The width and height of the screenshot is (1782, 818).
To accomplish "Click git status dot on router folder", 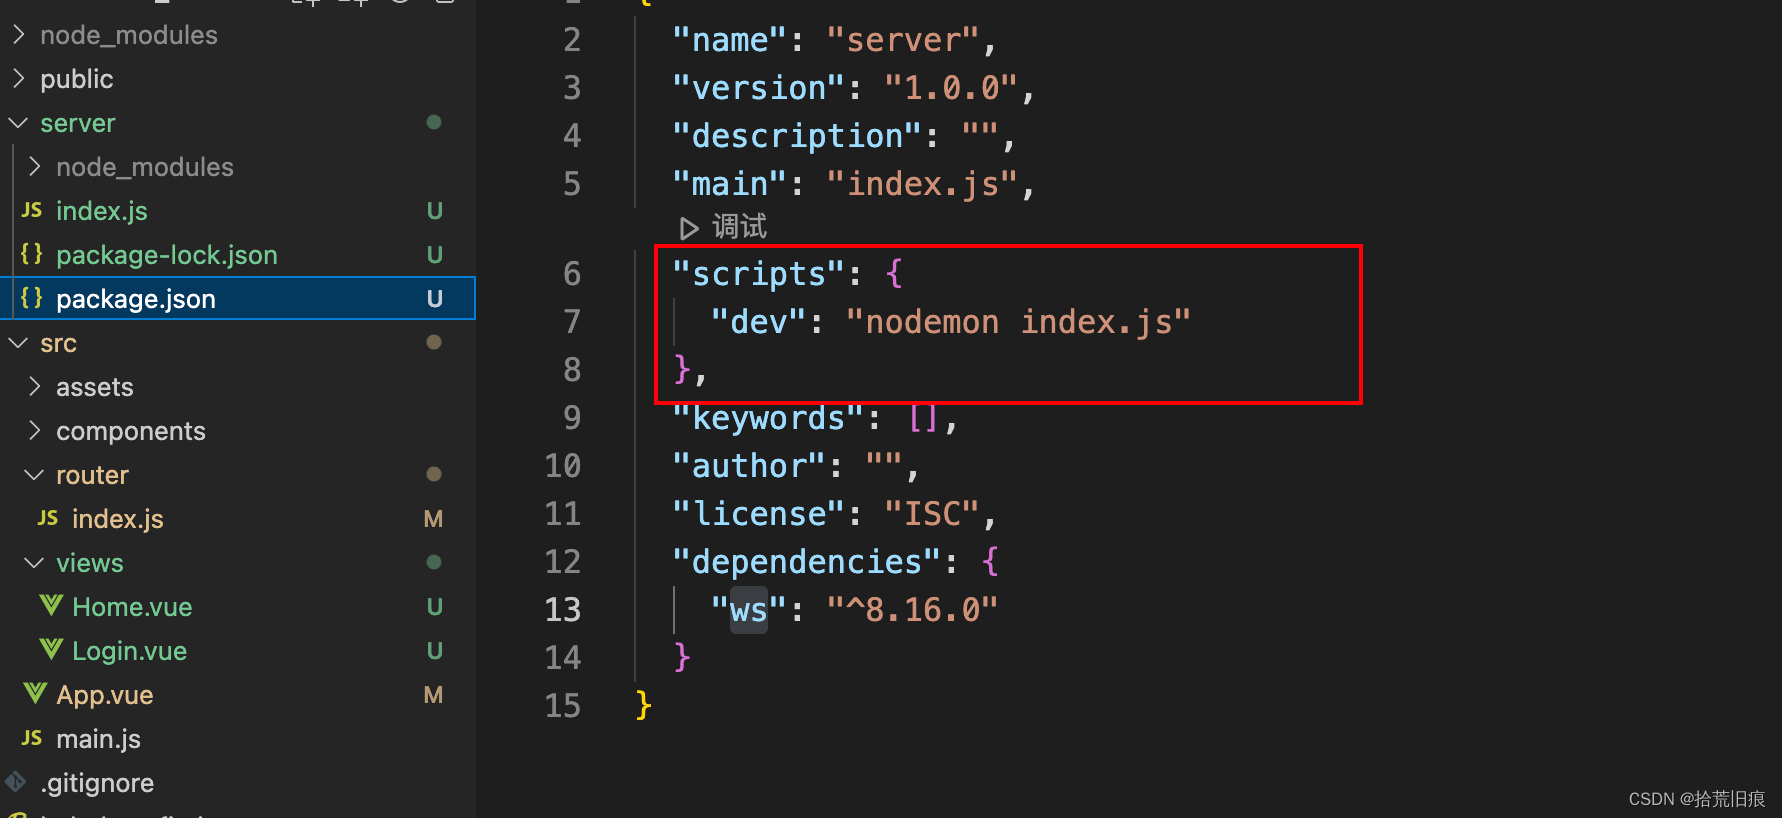I will click(434, 474).
